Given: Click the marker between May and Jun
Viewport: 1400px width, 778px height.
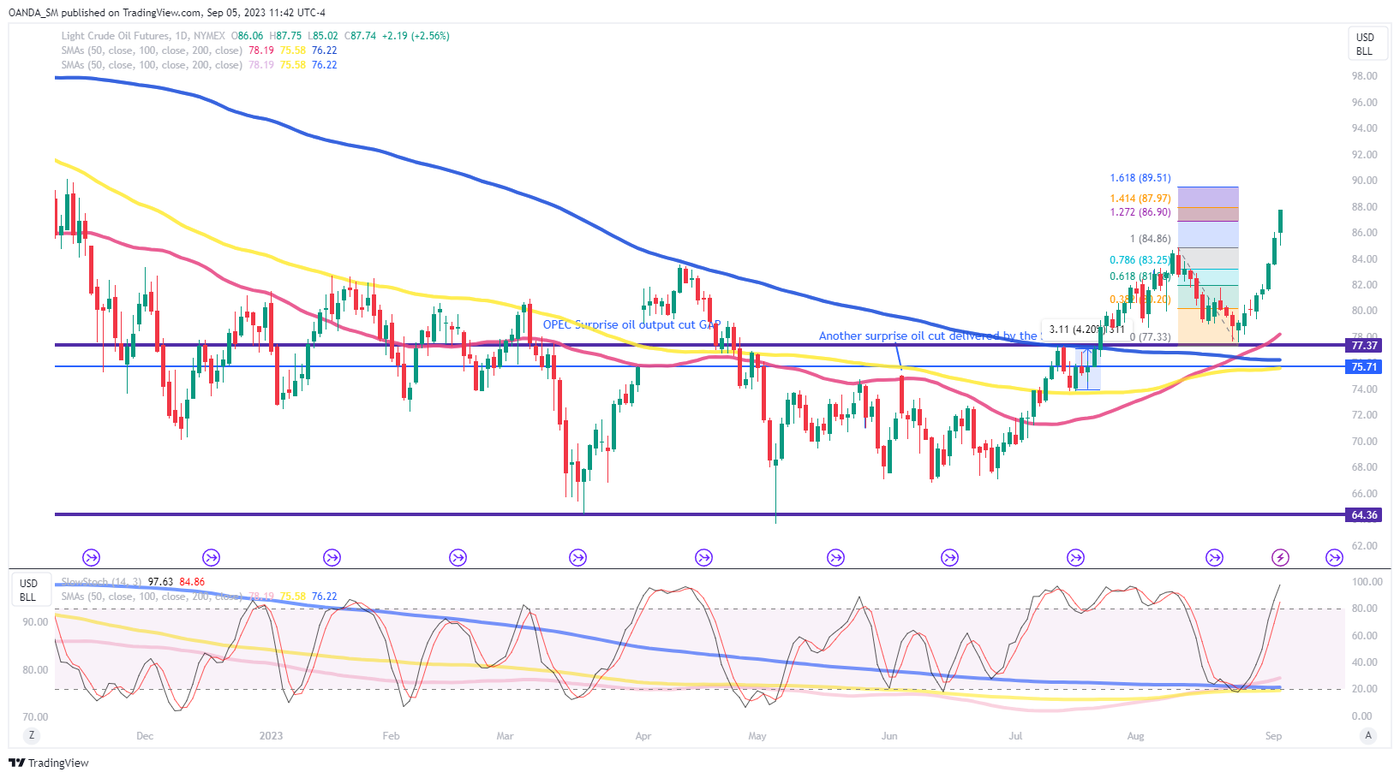Looking at the screenshot, I should (835, 557).
